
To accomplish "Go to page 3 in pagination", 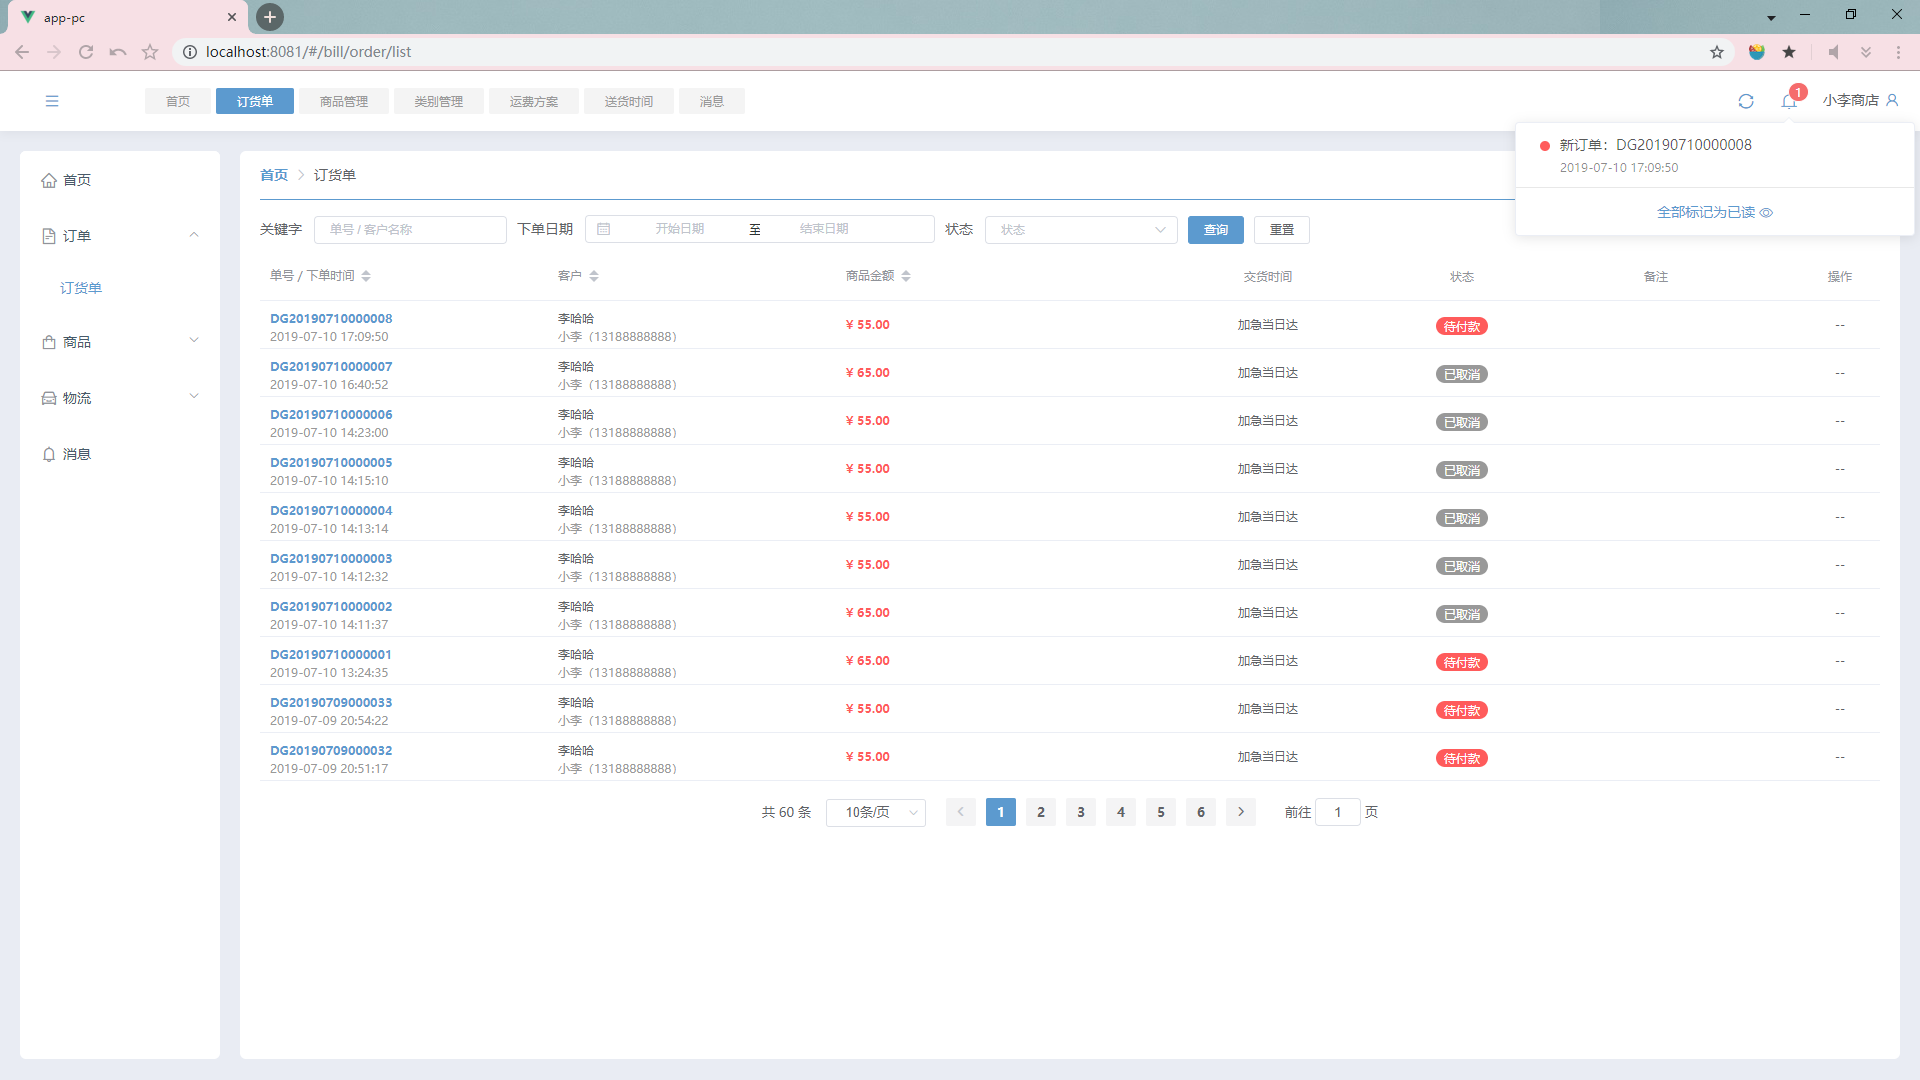I will pos(1080,812).
